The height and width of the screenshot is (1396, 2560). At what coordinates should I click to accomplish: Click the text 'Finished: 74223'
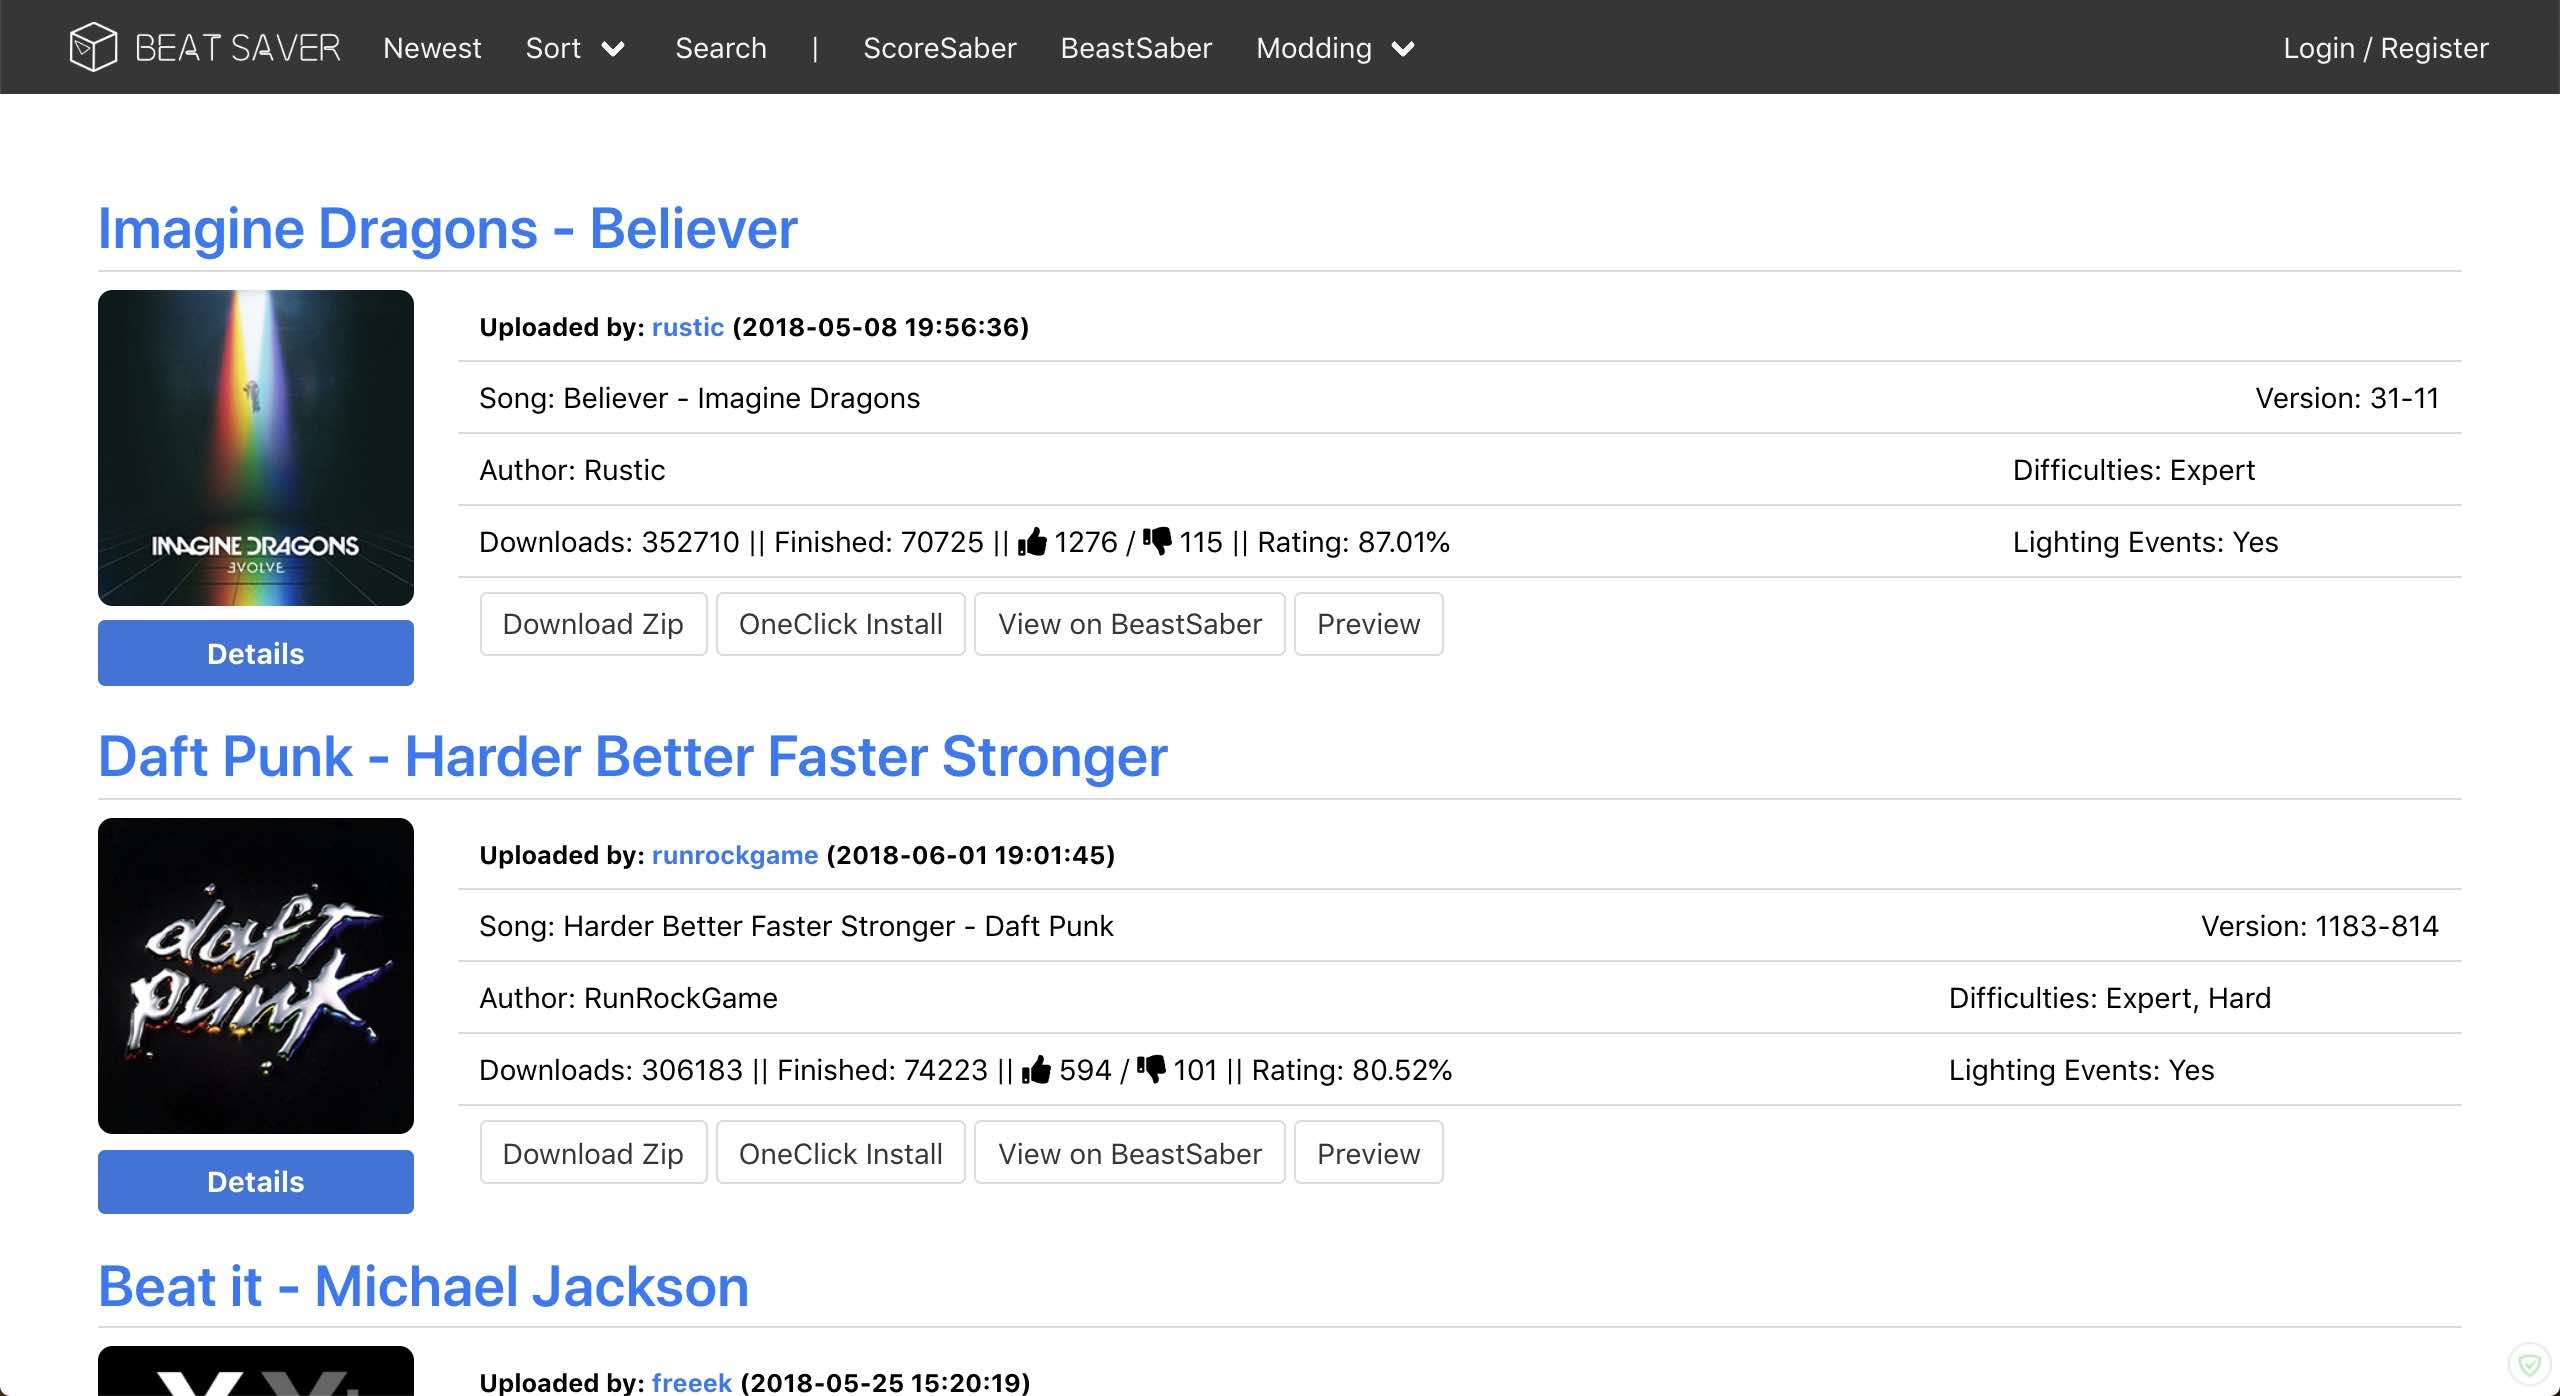pos(882,1070)
